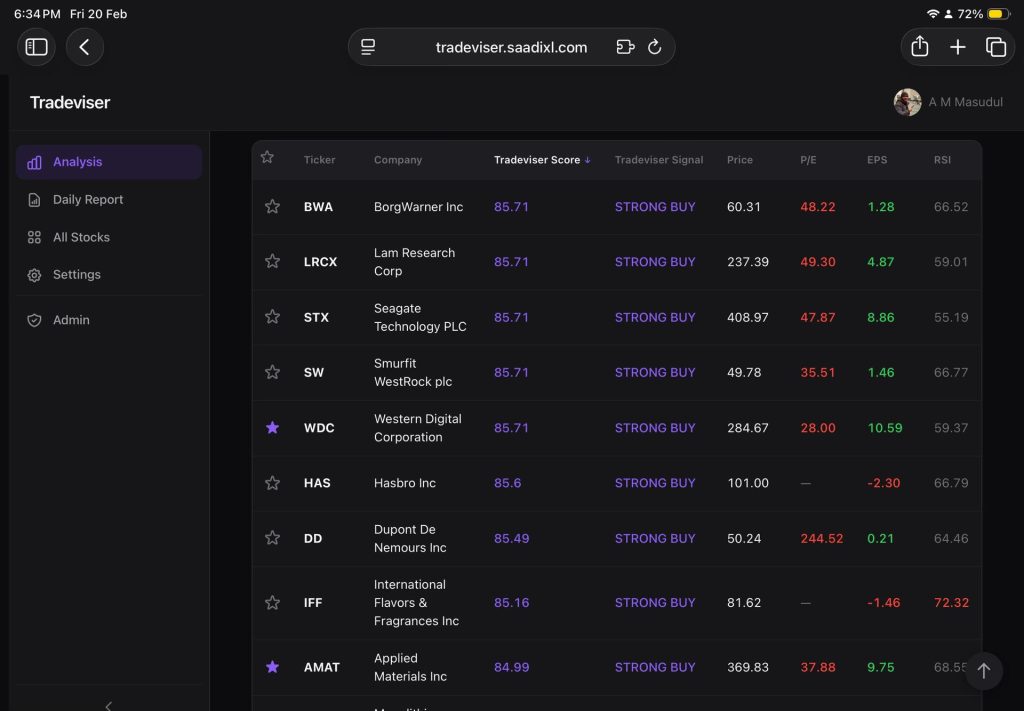Click the tradeviser.saadixl.com address field
Viewport: 1024px width, 711px height.
(511, 47)
